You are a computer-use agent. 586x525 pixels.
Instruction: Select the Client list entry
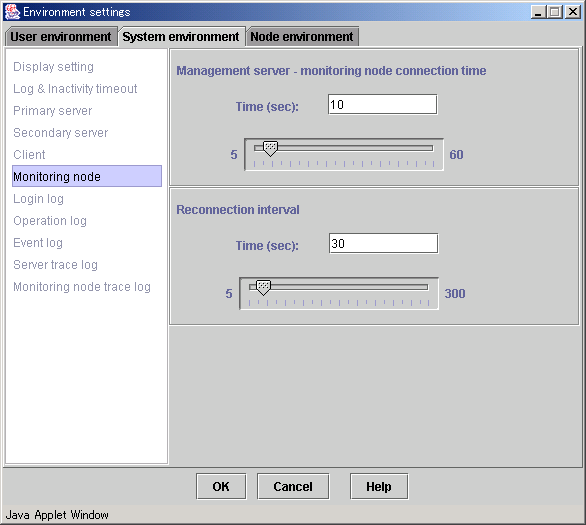tap(29, 155)
